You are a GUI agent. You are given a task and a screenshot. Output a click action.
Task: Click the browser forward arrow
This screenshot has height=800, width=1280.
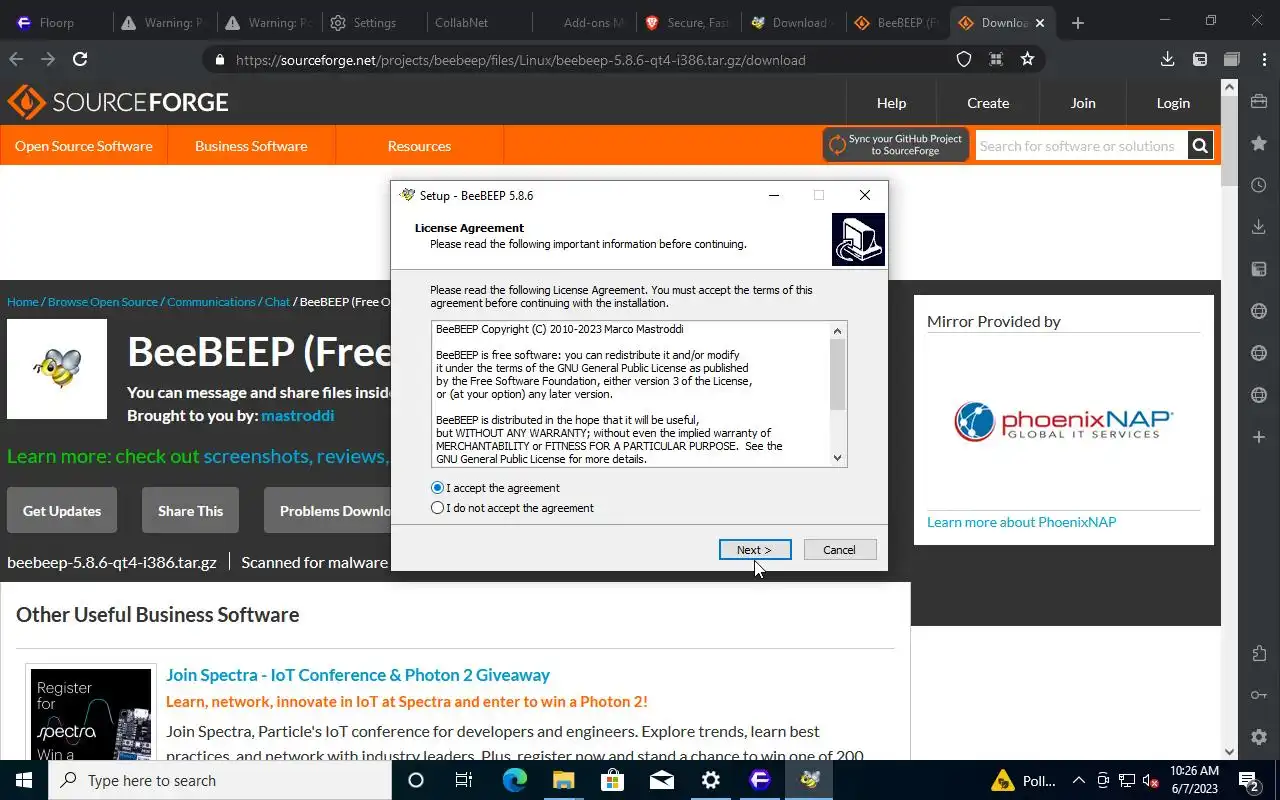click(48, 60)
